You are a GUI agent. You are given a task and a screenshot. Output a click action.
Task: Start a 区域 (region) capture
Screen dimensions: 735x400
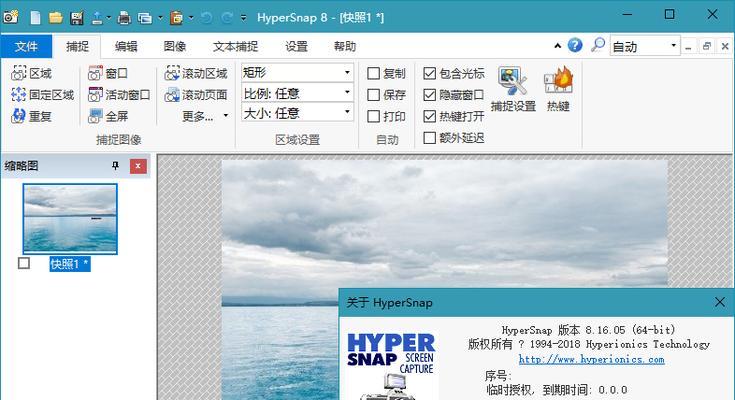(x=31, y=73)
